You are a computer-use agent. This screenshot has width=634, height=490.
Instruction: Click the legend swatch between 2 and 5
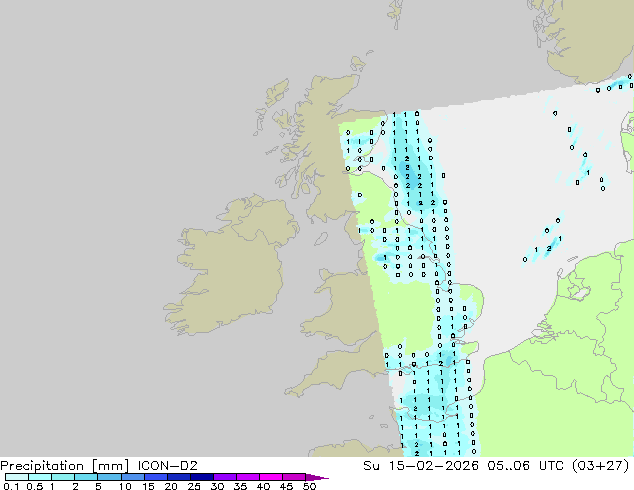(x=86, y=477)
